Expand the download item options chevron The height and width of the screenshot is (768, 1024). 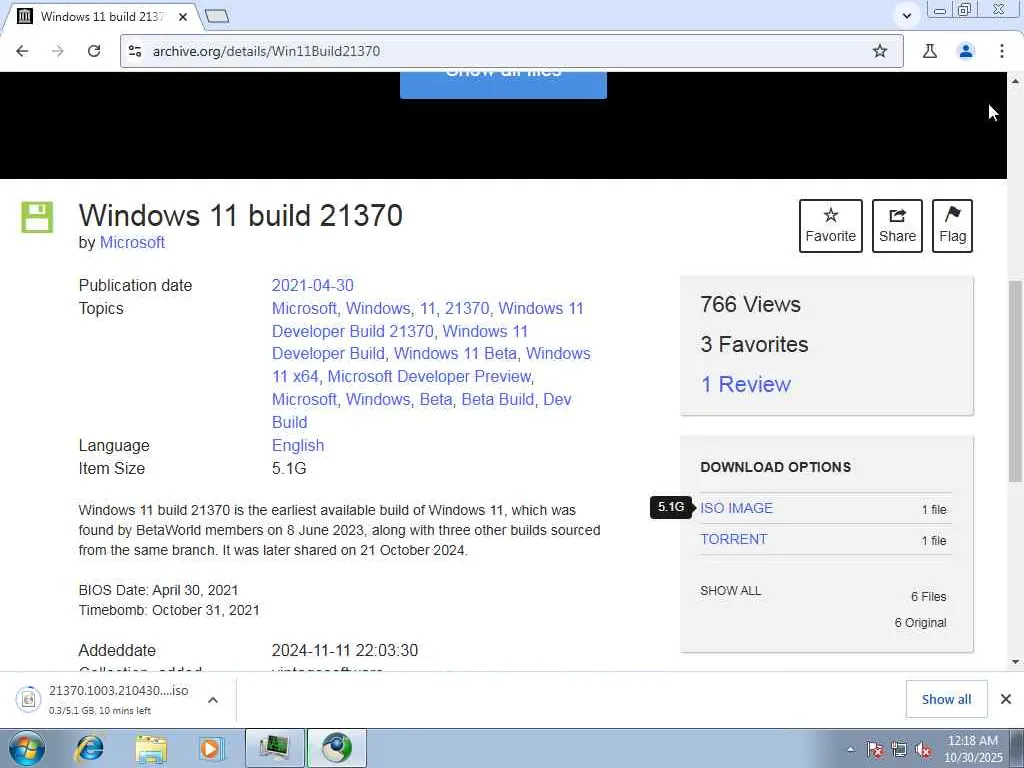[x=213, y=700]
